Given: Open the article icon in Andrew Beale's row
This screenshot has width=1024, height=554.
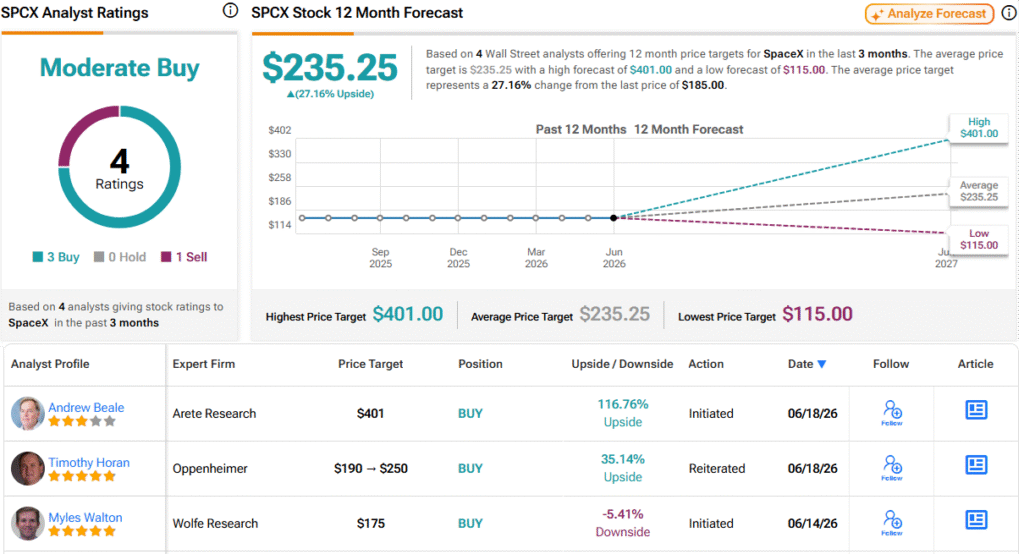Looking at the screenshot, I should tap(976, 410).
